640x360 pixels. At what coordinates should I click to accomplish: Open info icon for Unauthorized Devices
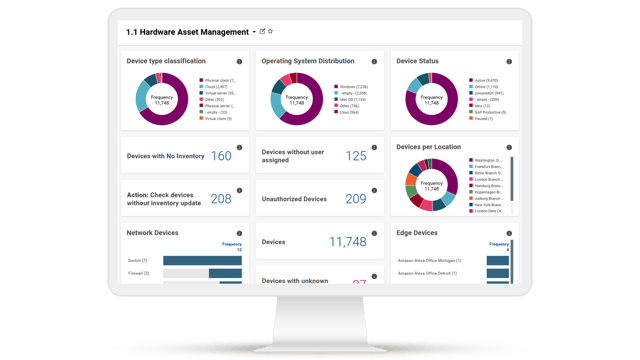tap(374, 190)
